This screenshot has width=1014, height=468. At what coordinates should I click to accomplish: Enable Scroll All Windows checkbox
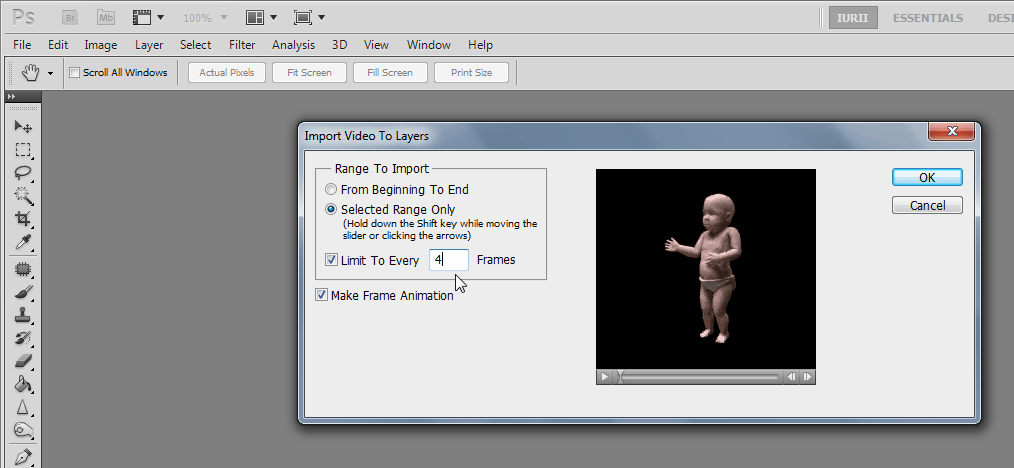pos(74,73)
